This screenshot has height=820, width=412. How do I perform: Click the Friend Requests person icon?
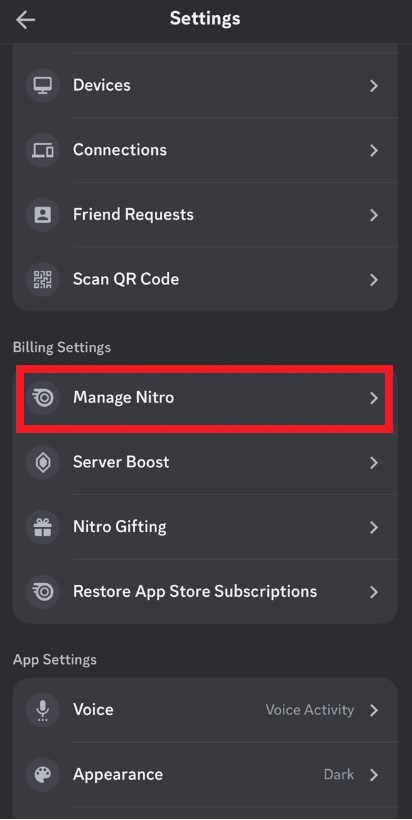tap(42, 215)
